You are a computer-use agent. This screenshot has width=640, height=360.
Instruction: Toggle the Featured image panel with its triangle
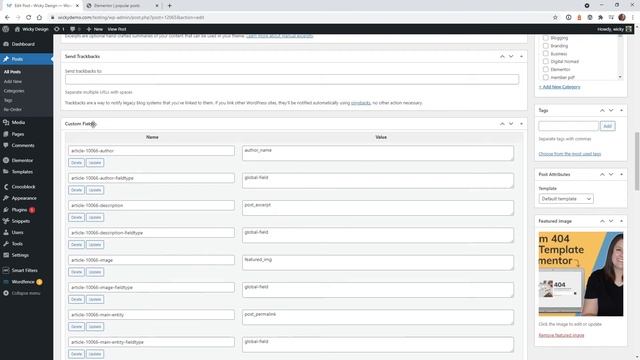click(x=621, y=221)
